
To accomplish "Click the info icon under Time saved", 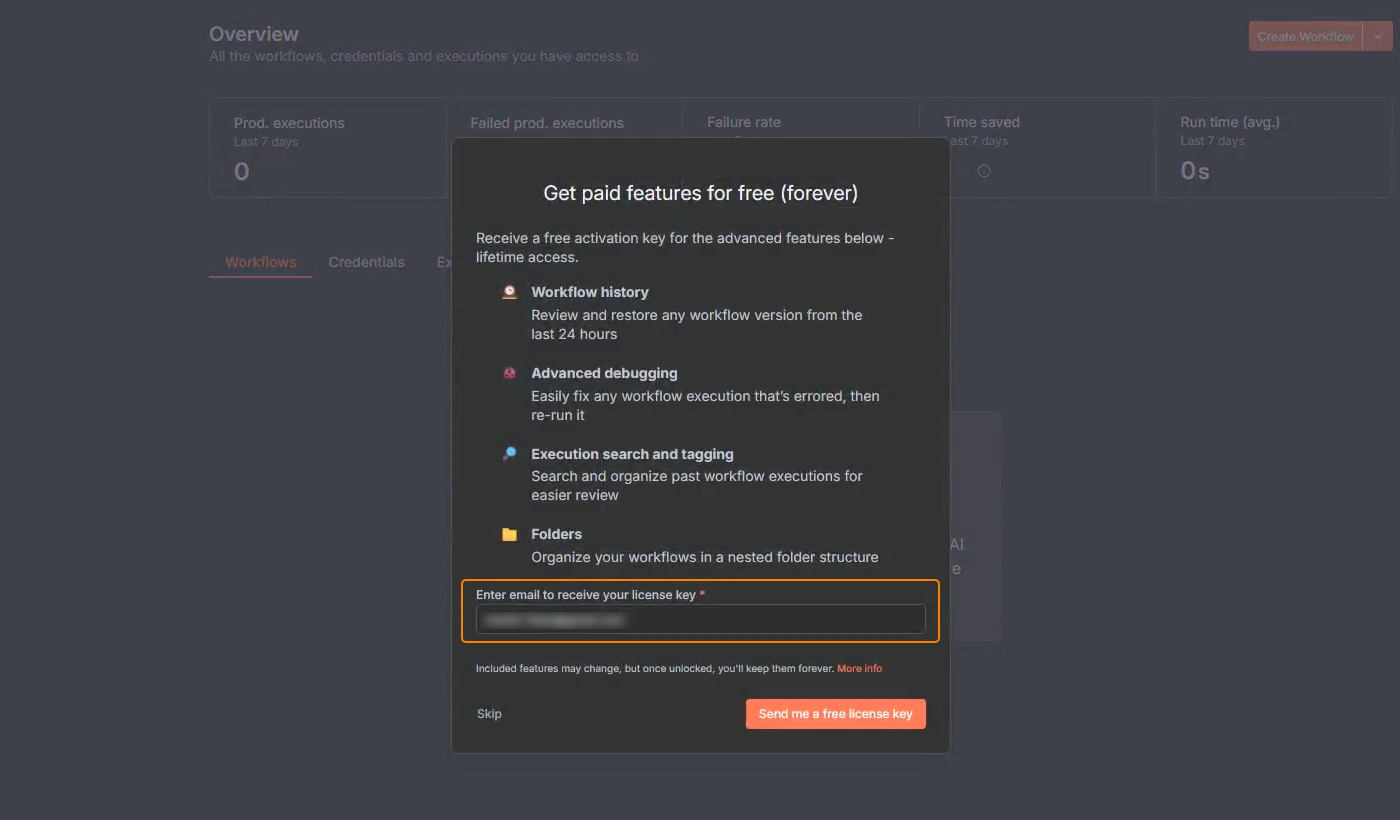I will pos(983,171).
